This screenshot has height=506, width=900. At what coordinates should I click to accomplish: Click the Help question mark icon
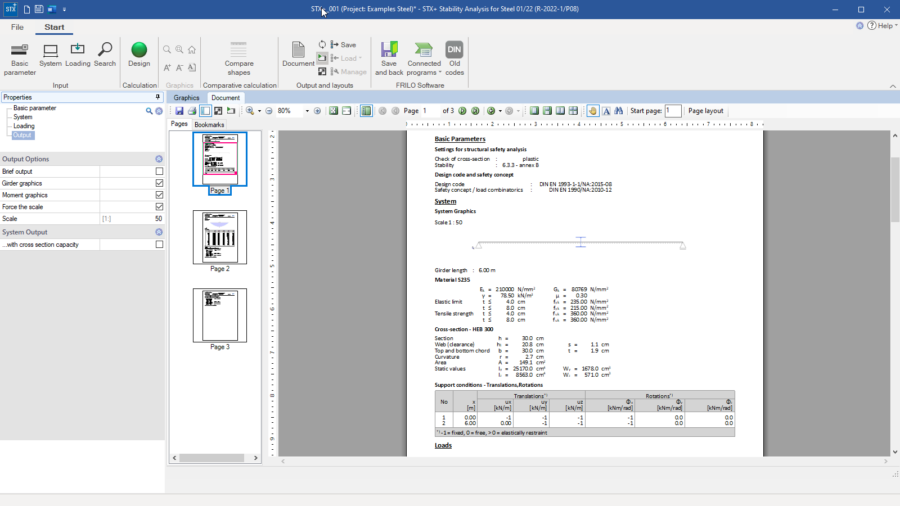pyautogui.click(x=872, y=25)
